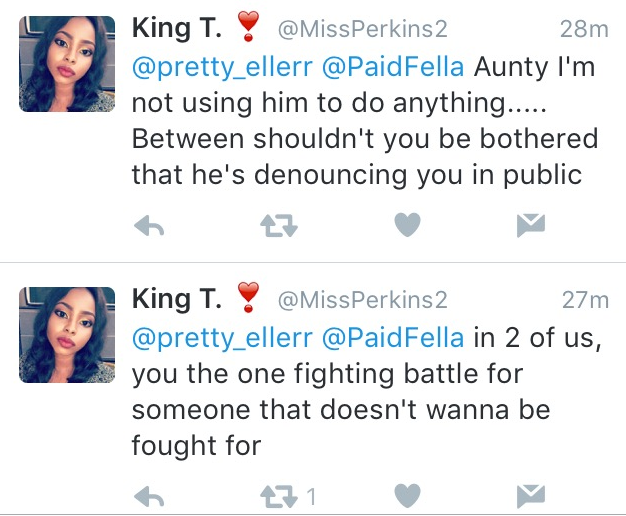
Task: Open @PaidFella mention in first tweet
Action: click(x=395, y=67)
